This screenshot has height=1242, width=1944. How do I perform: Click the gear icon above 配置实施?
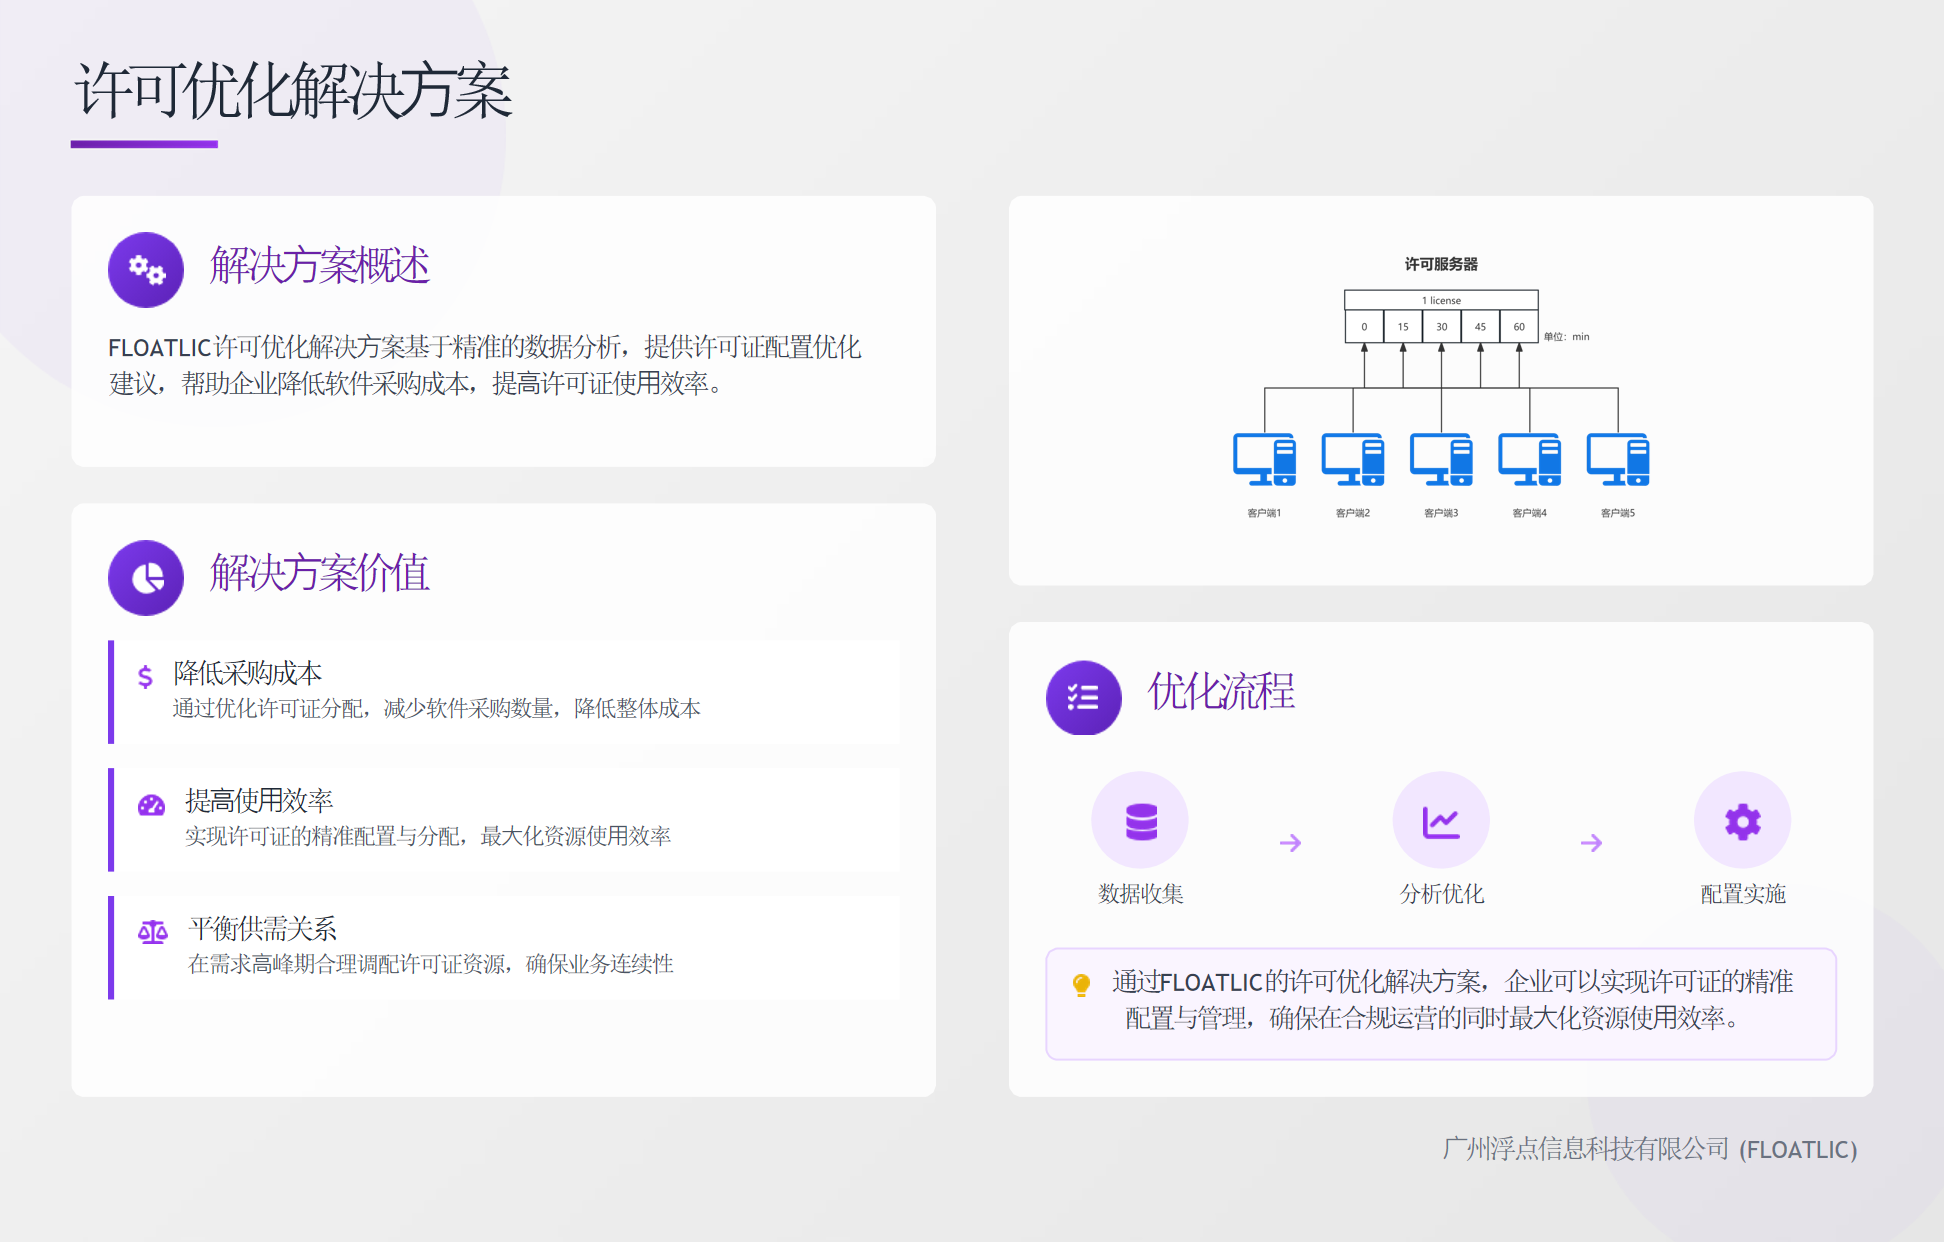(1742, 821)
